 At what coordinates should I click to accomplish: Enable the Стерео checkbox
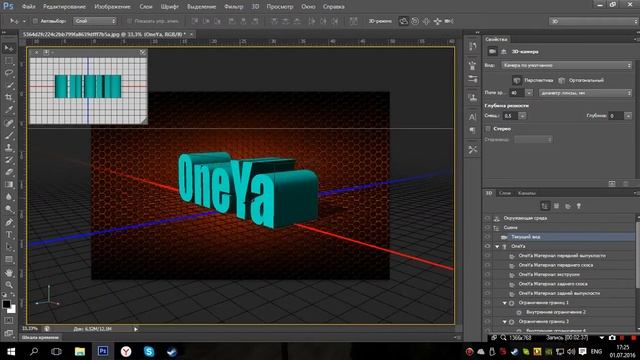(488, 129)
